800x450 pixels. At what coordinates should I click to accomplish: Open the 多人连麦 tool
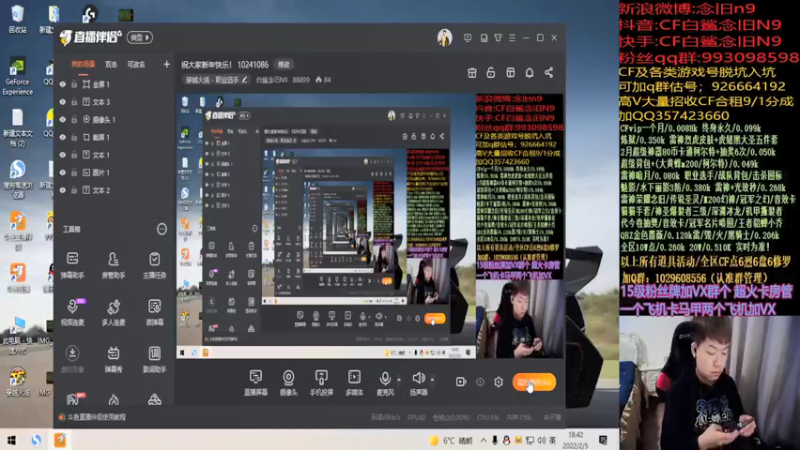point(113,311)
